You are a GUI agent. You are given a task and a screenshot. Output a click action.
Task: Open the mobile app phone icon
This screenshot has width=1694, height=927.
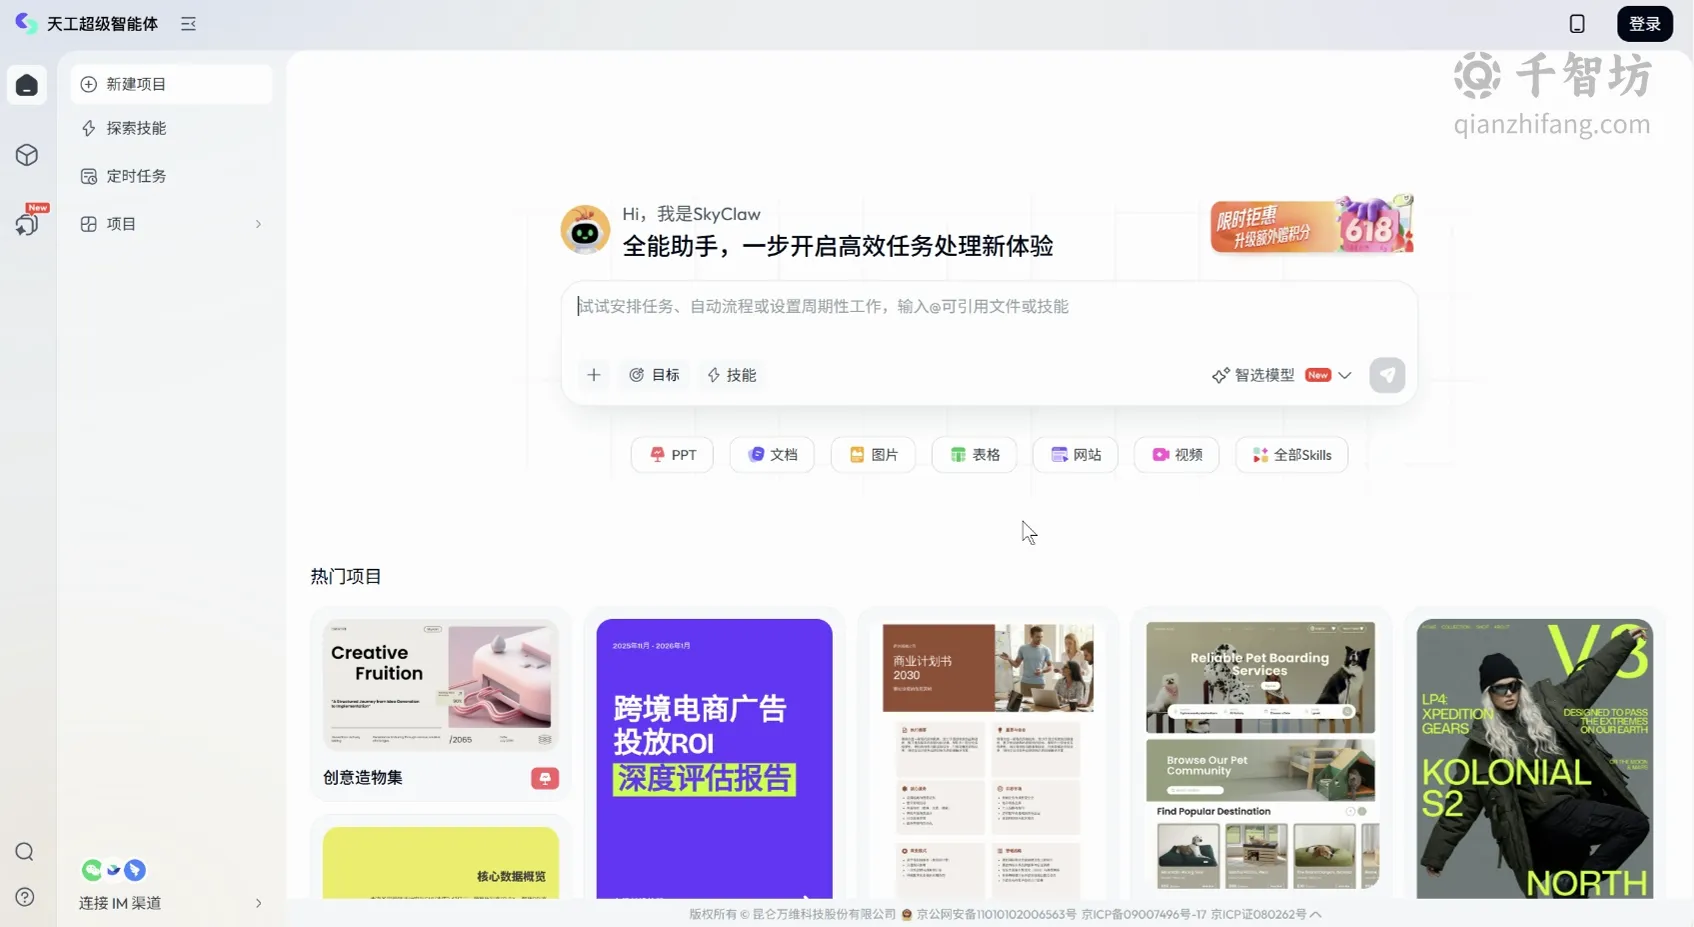point(1577,24)
